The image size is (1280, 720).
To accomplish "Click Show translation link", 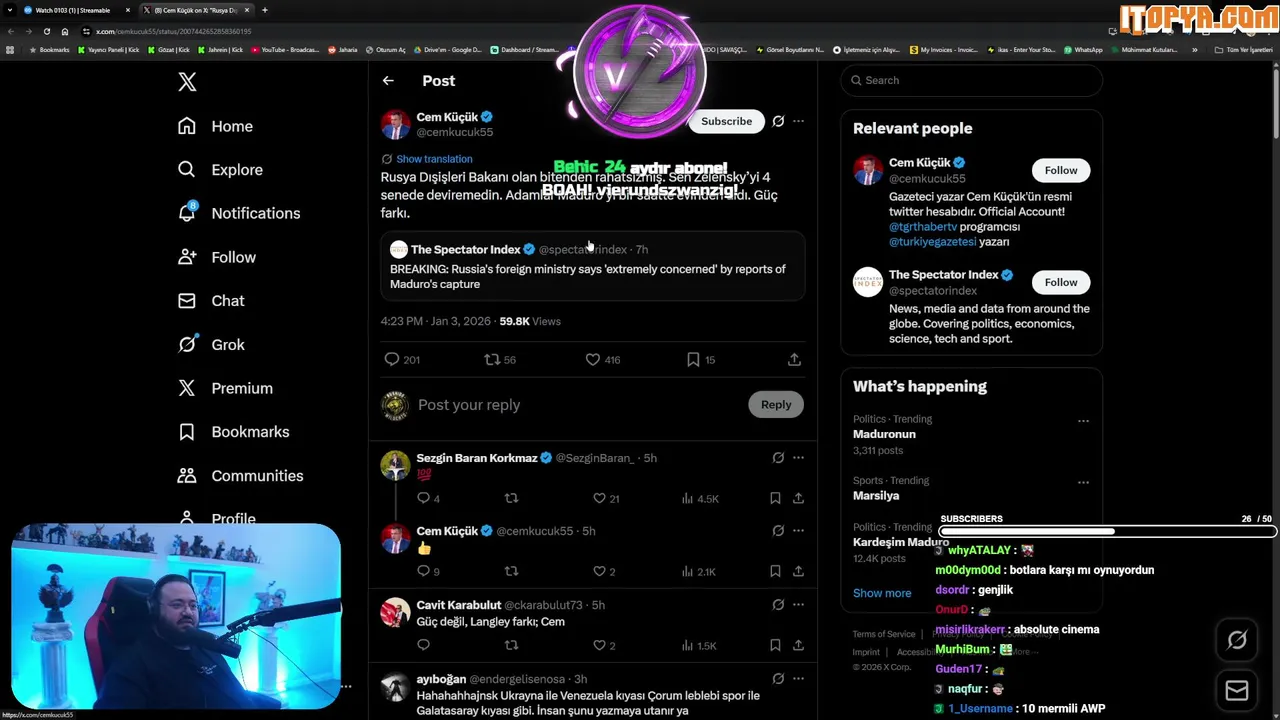I will click(434, 159).
